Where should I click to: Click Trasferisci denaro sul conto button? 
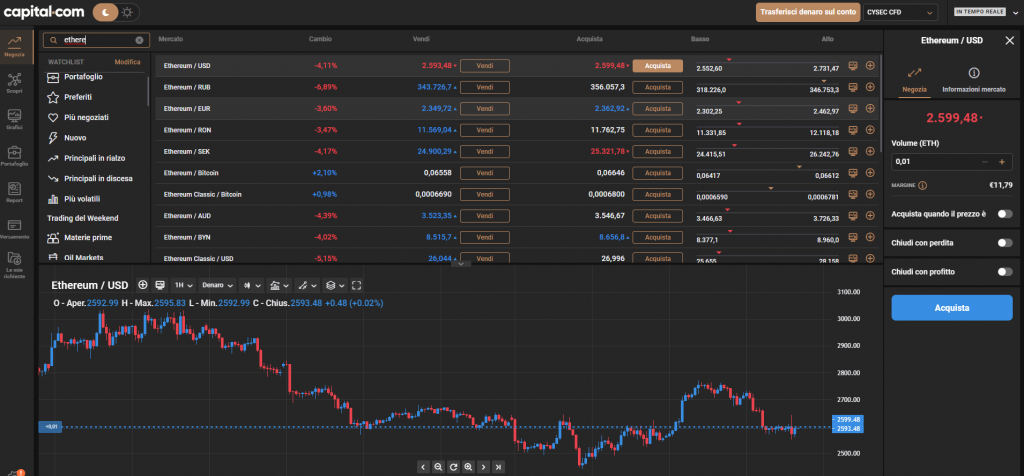pyautogui.click(x=808, y=12)
